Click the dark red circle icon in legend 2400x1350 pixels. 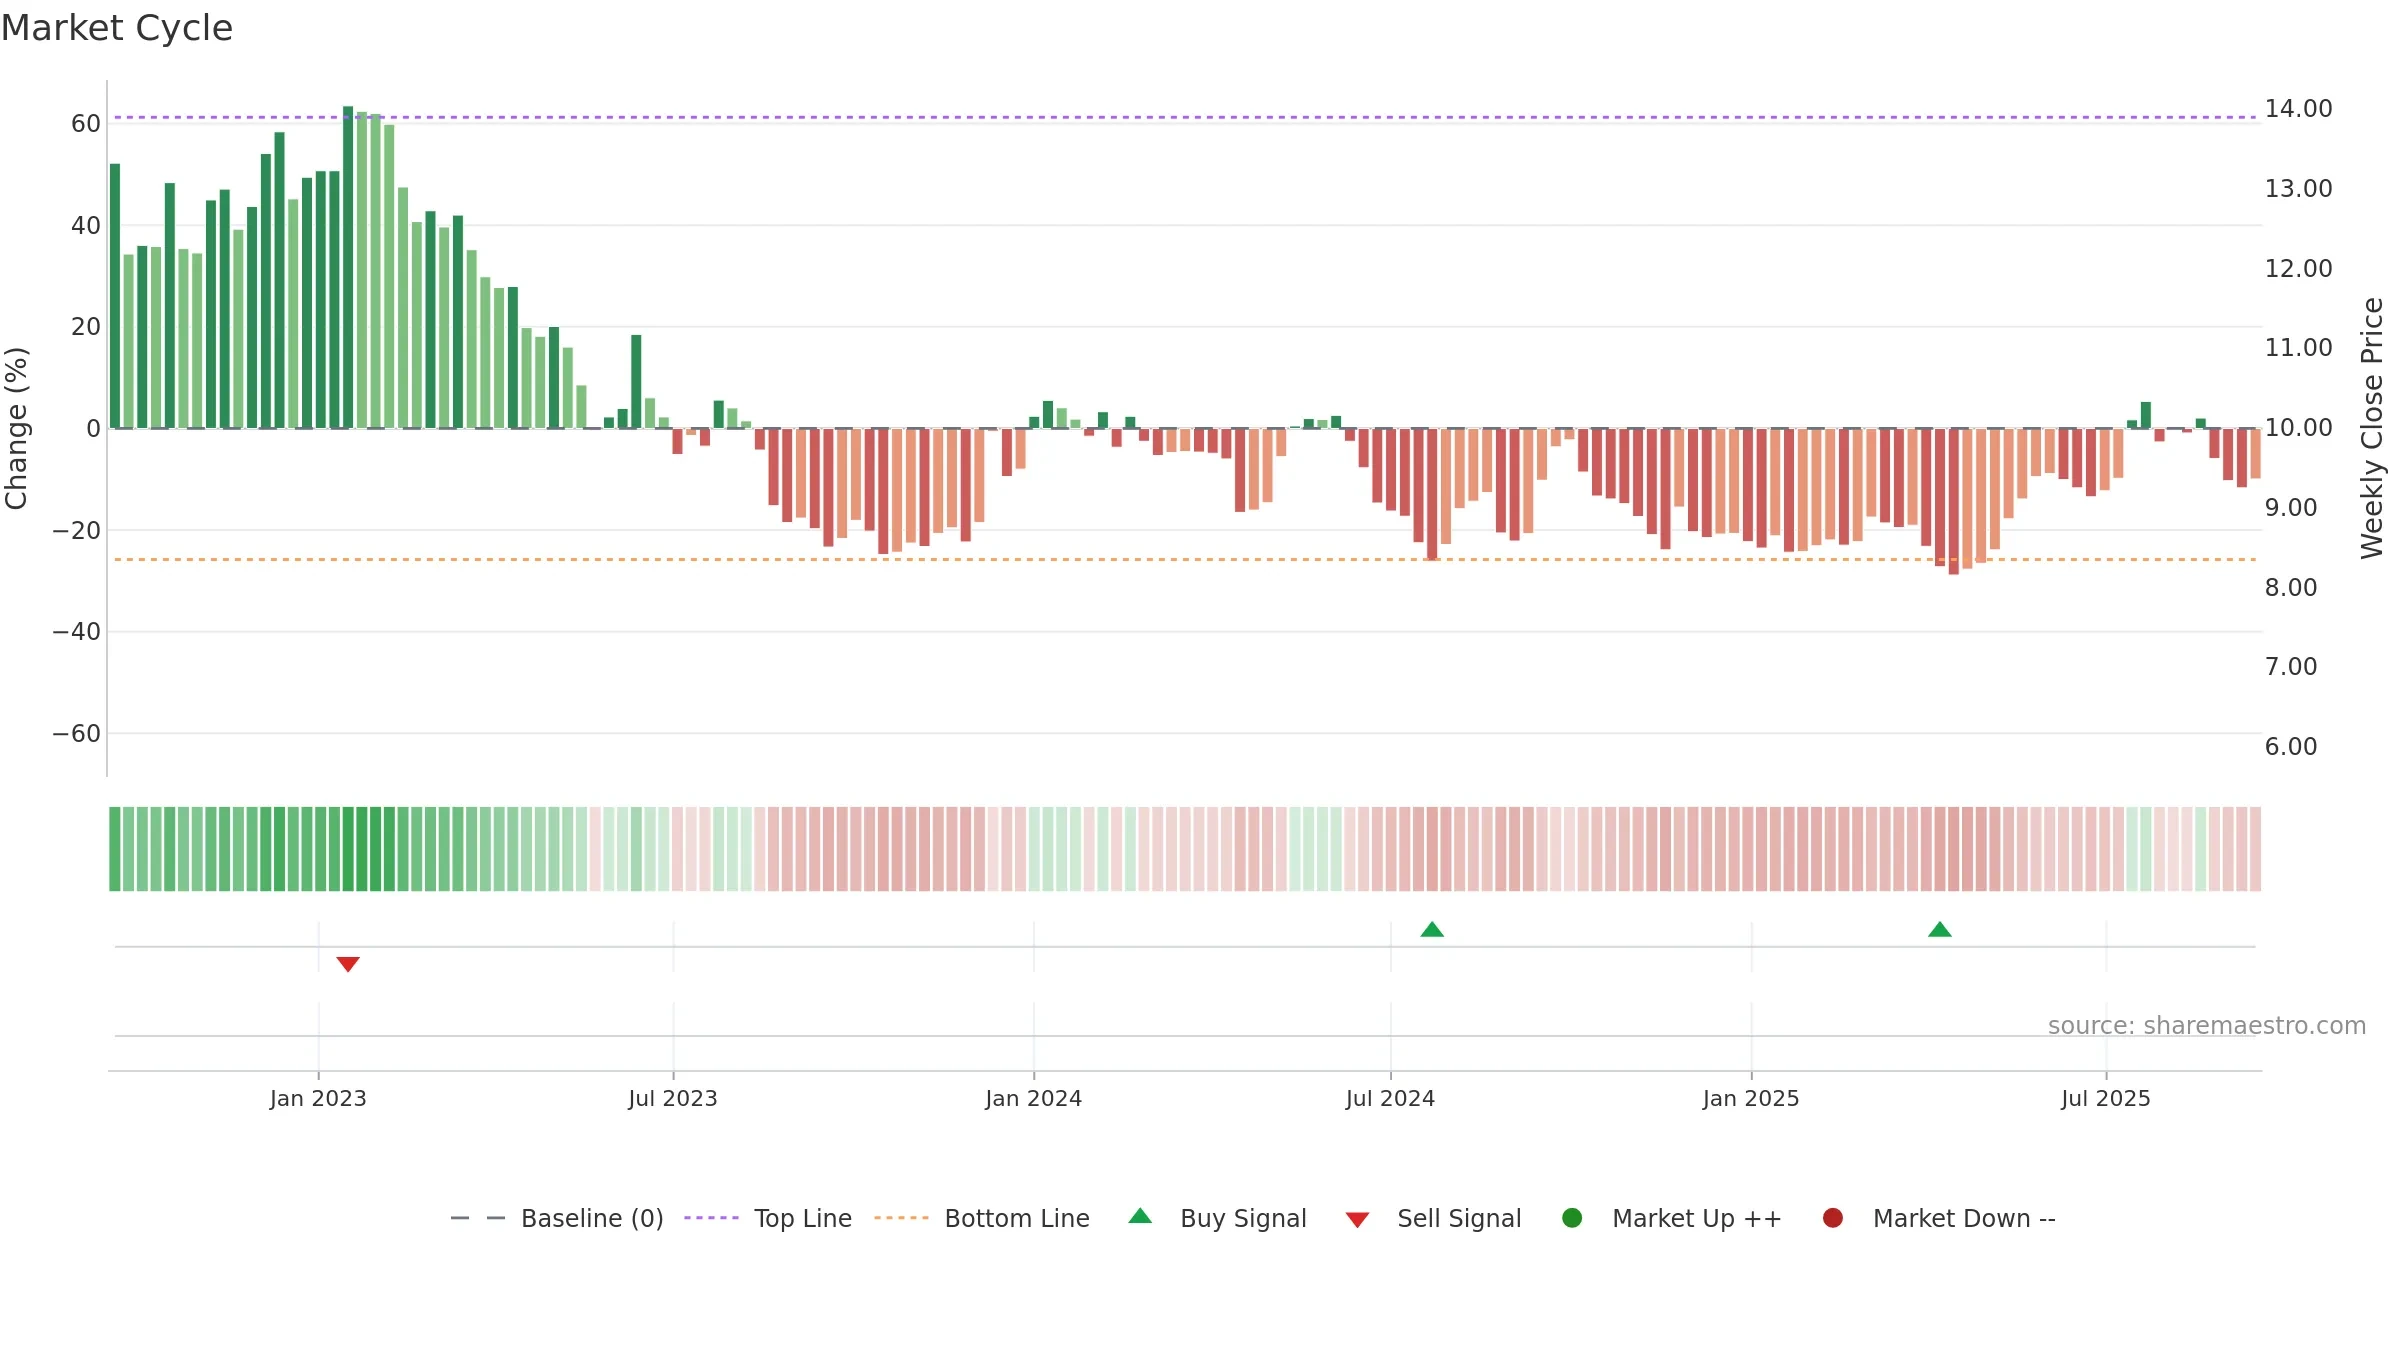(1833, 1218)
